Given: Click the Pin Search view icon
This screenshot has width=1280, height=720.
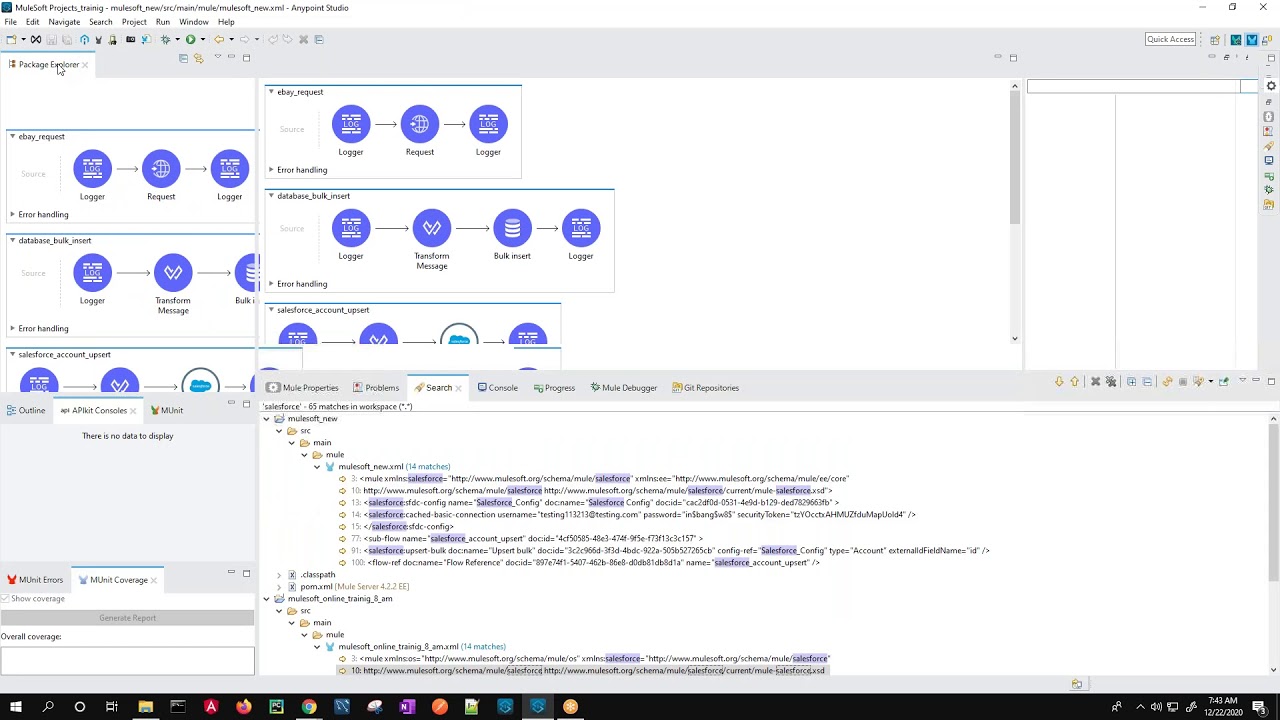Looking at the screenshot, I should click(1224, 381).
